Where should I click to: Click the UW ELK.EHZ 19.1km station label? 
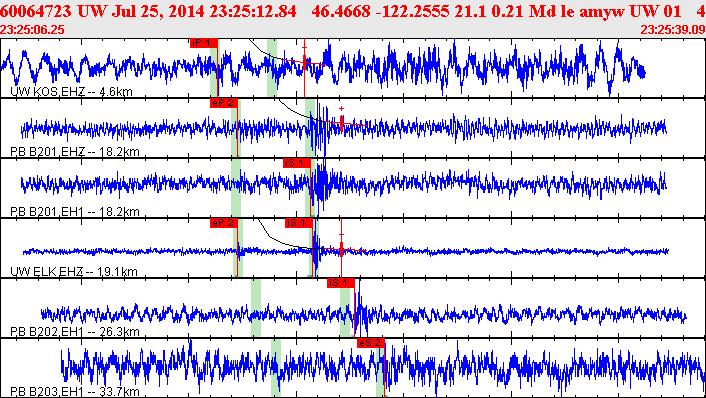pyautogui.click(x=74, y=271)
